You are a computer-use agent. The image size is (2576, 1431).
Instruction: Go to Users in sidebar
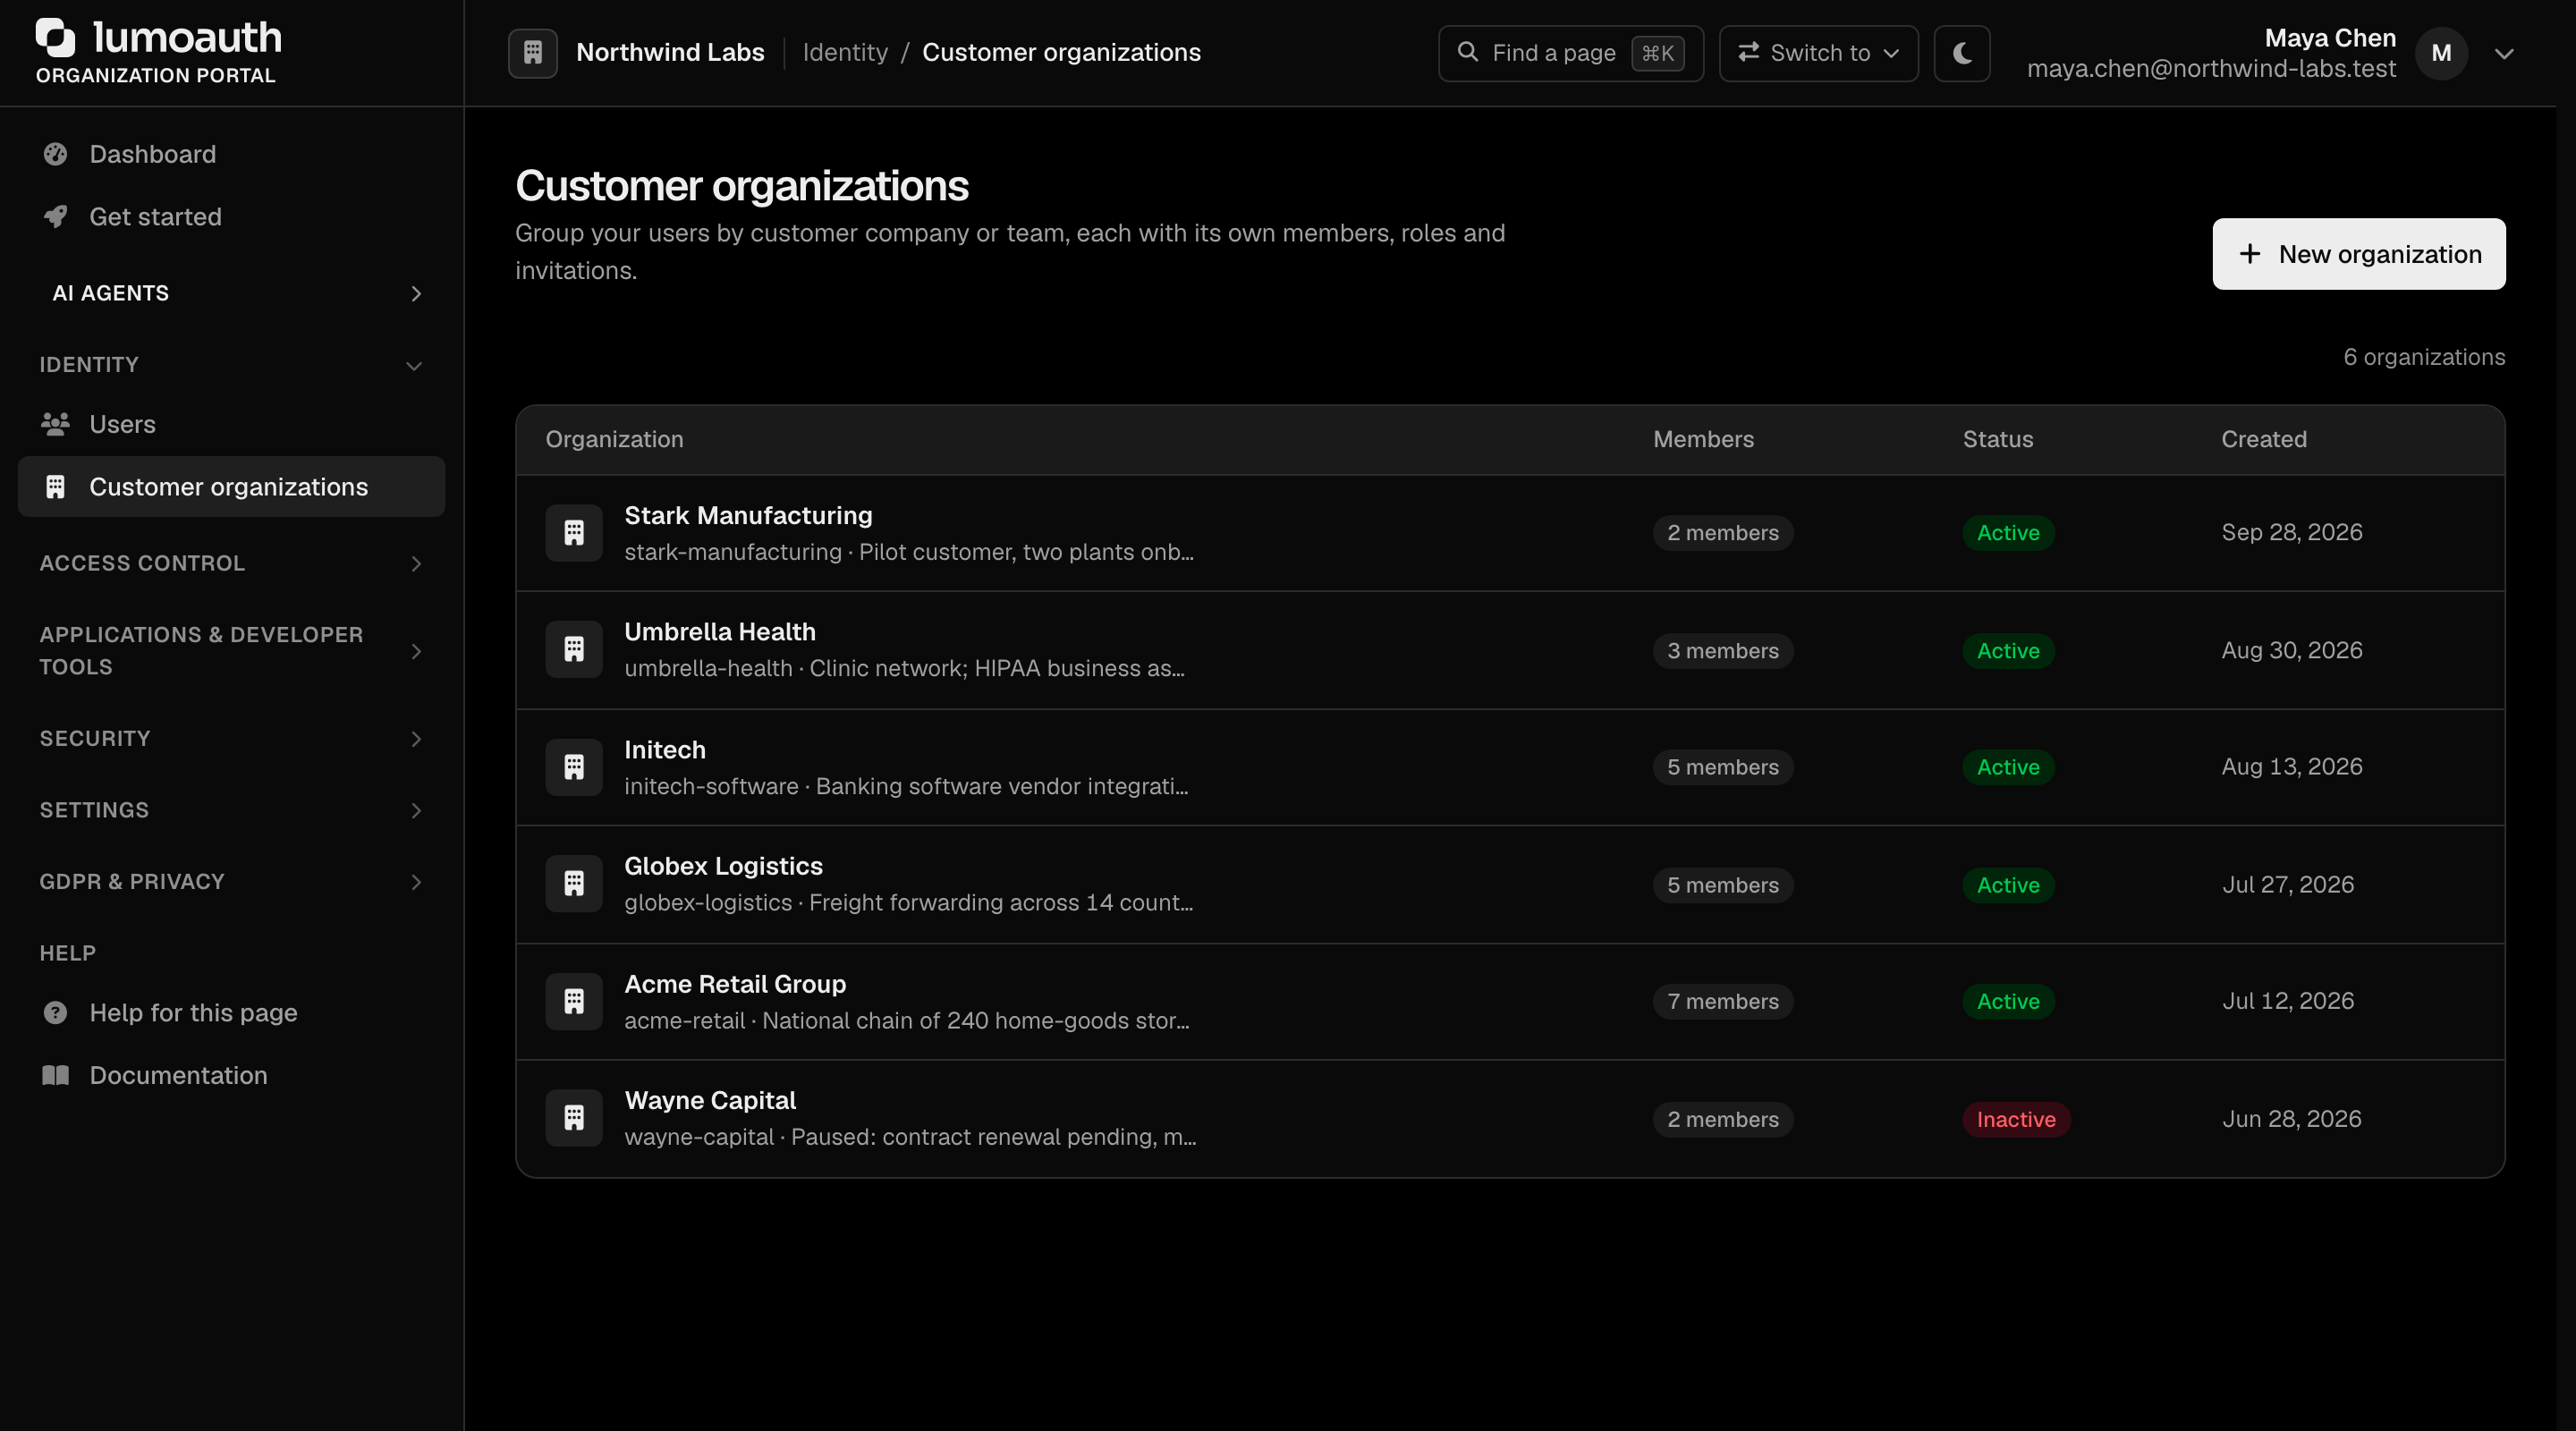click(x=232, y=424)
